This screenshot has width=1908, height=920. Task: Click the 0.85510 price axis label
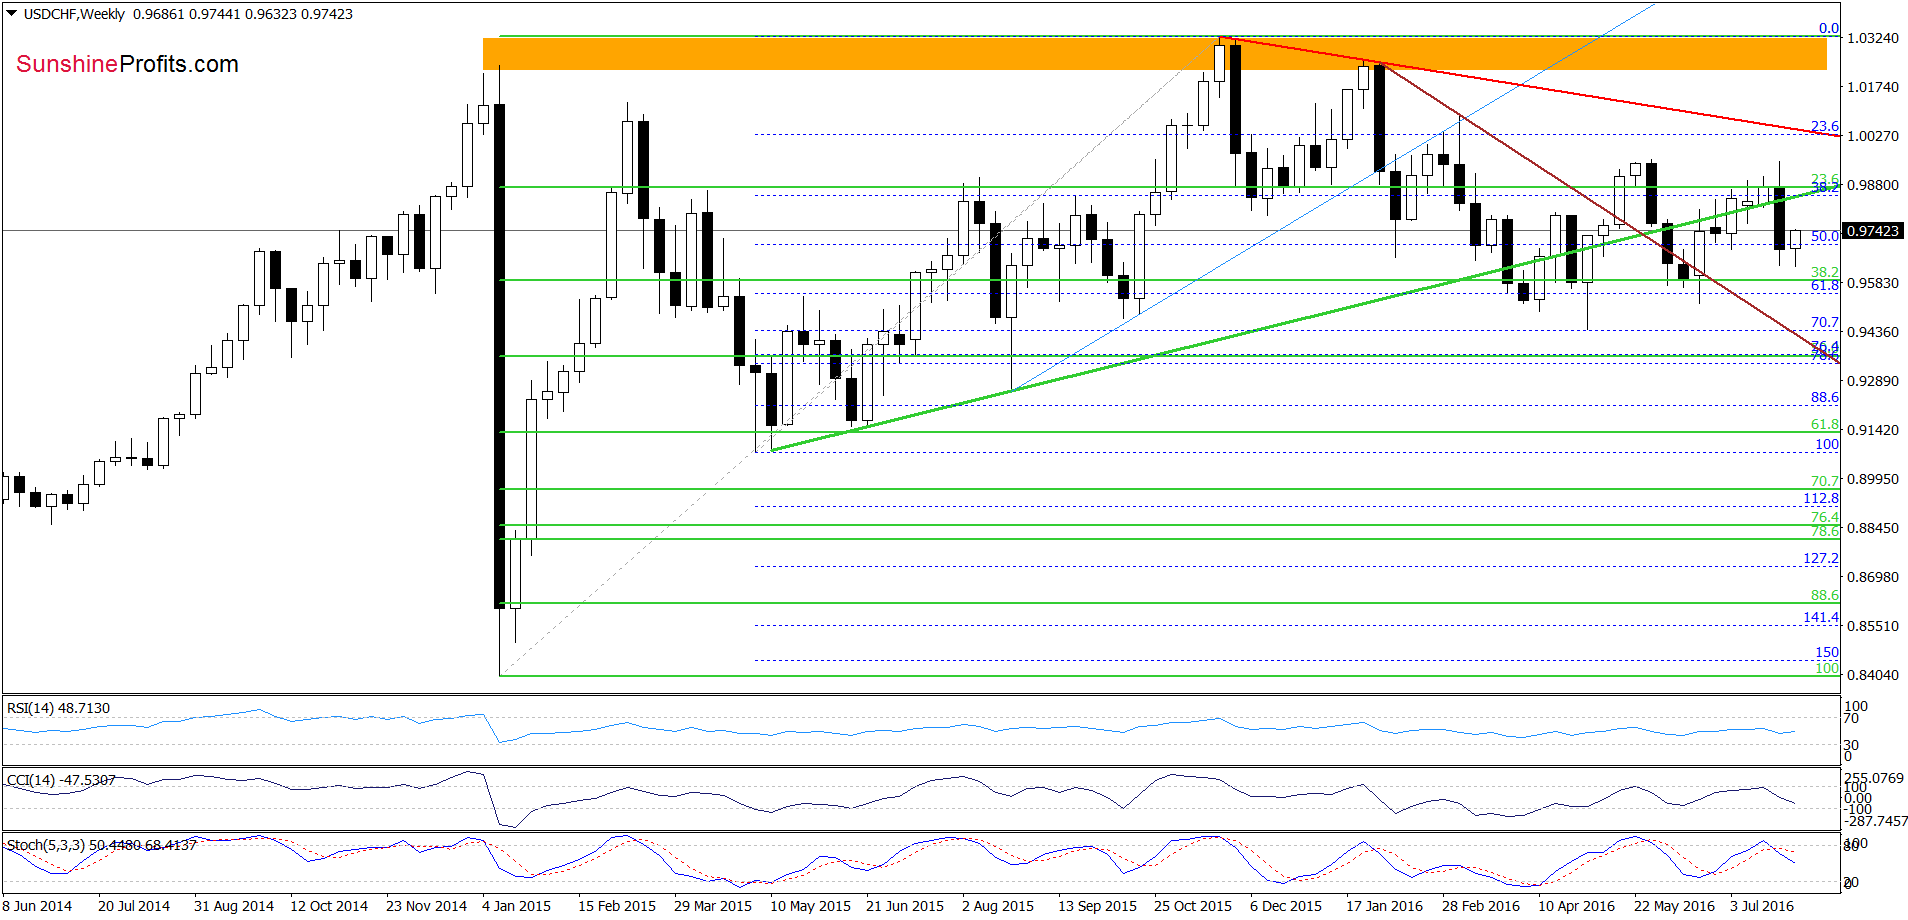coord(1872,626)
